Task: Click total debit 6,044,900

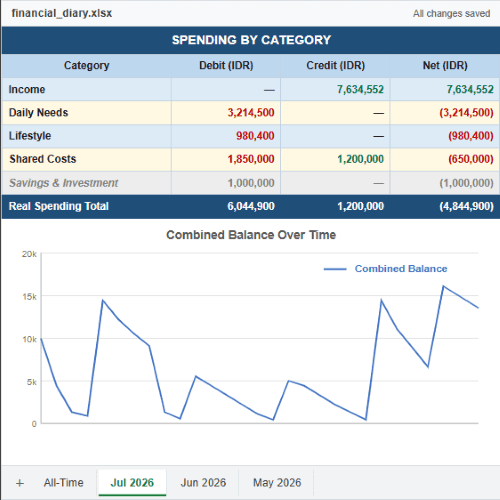Action: point(251,206)
